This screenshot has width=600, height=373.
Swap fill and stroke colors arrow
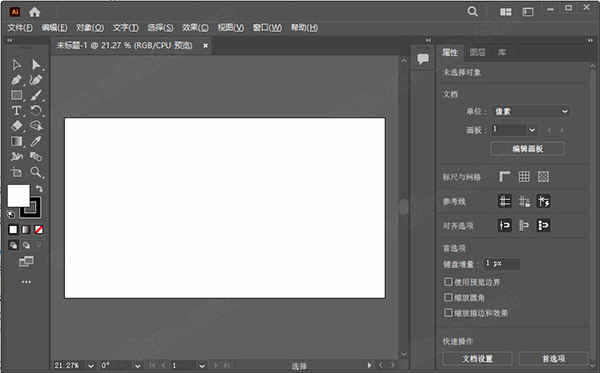click(39, 188)
